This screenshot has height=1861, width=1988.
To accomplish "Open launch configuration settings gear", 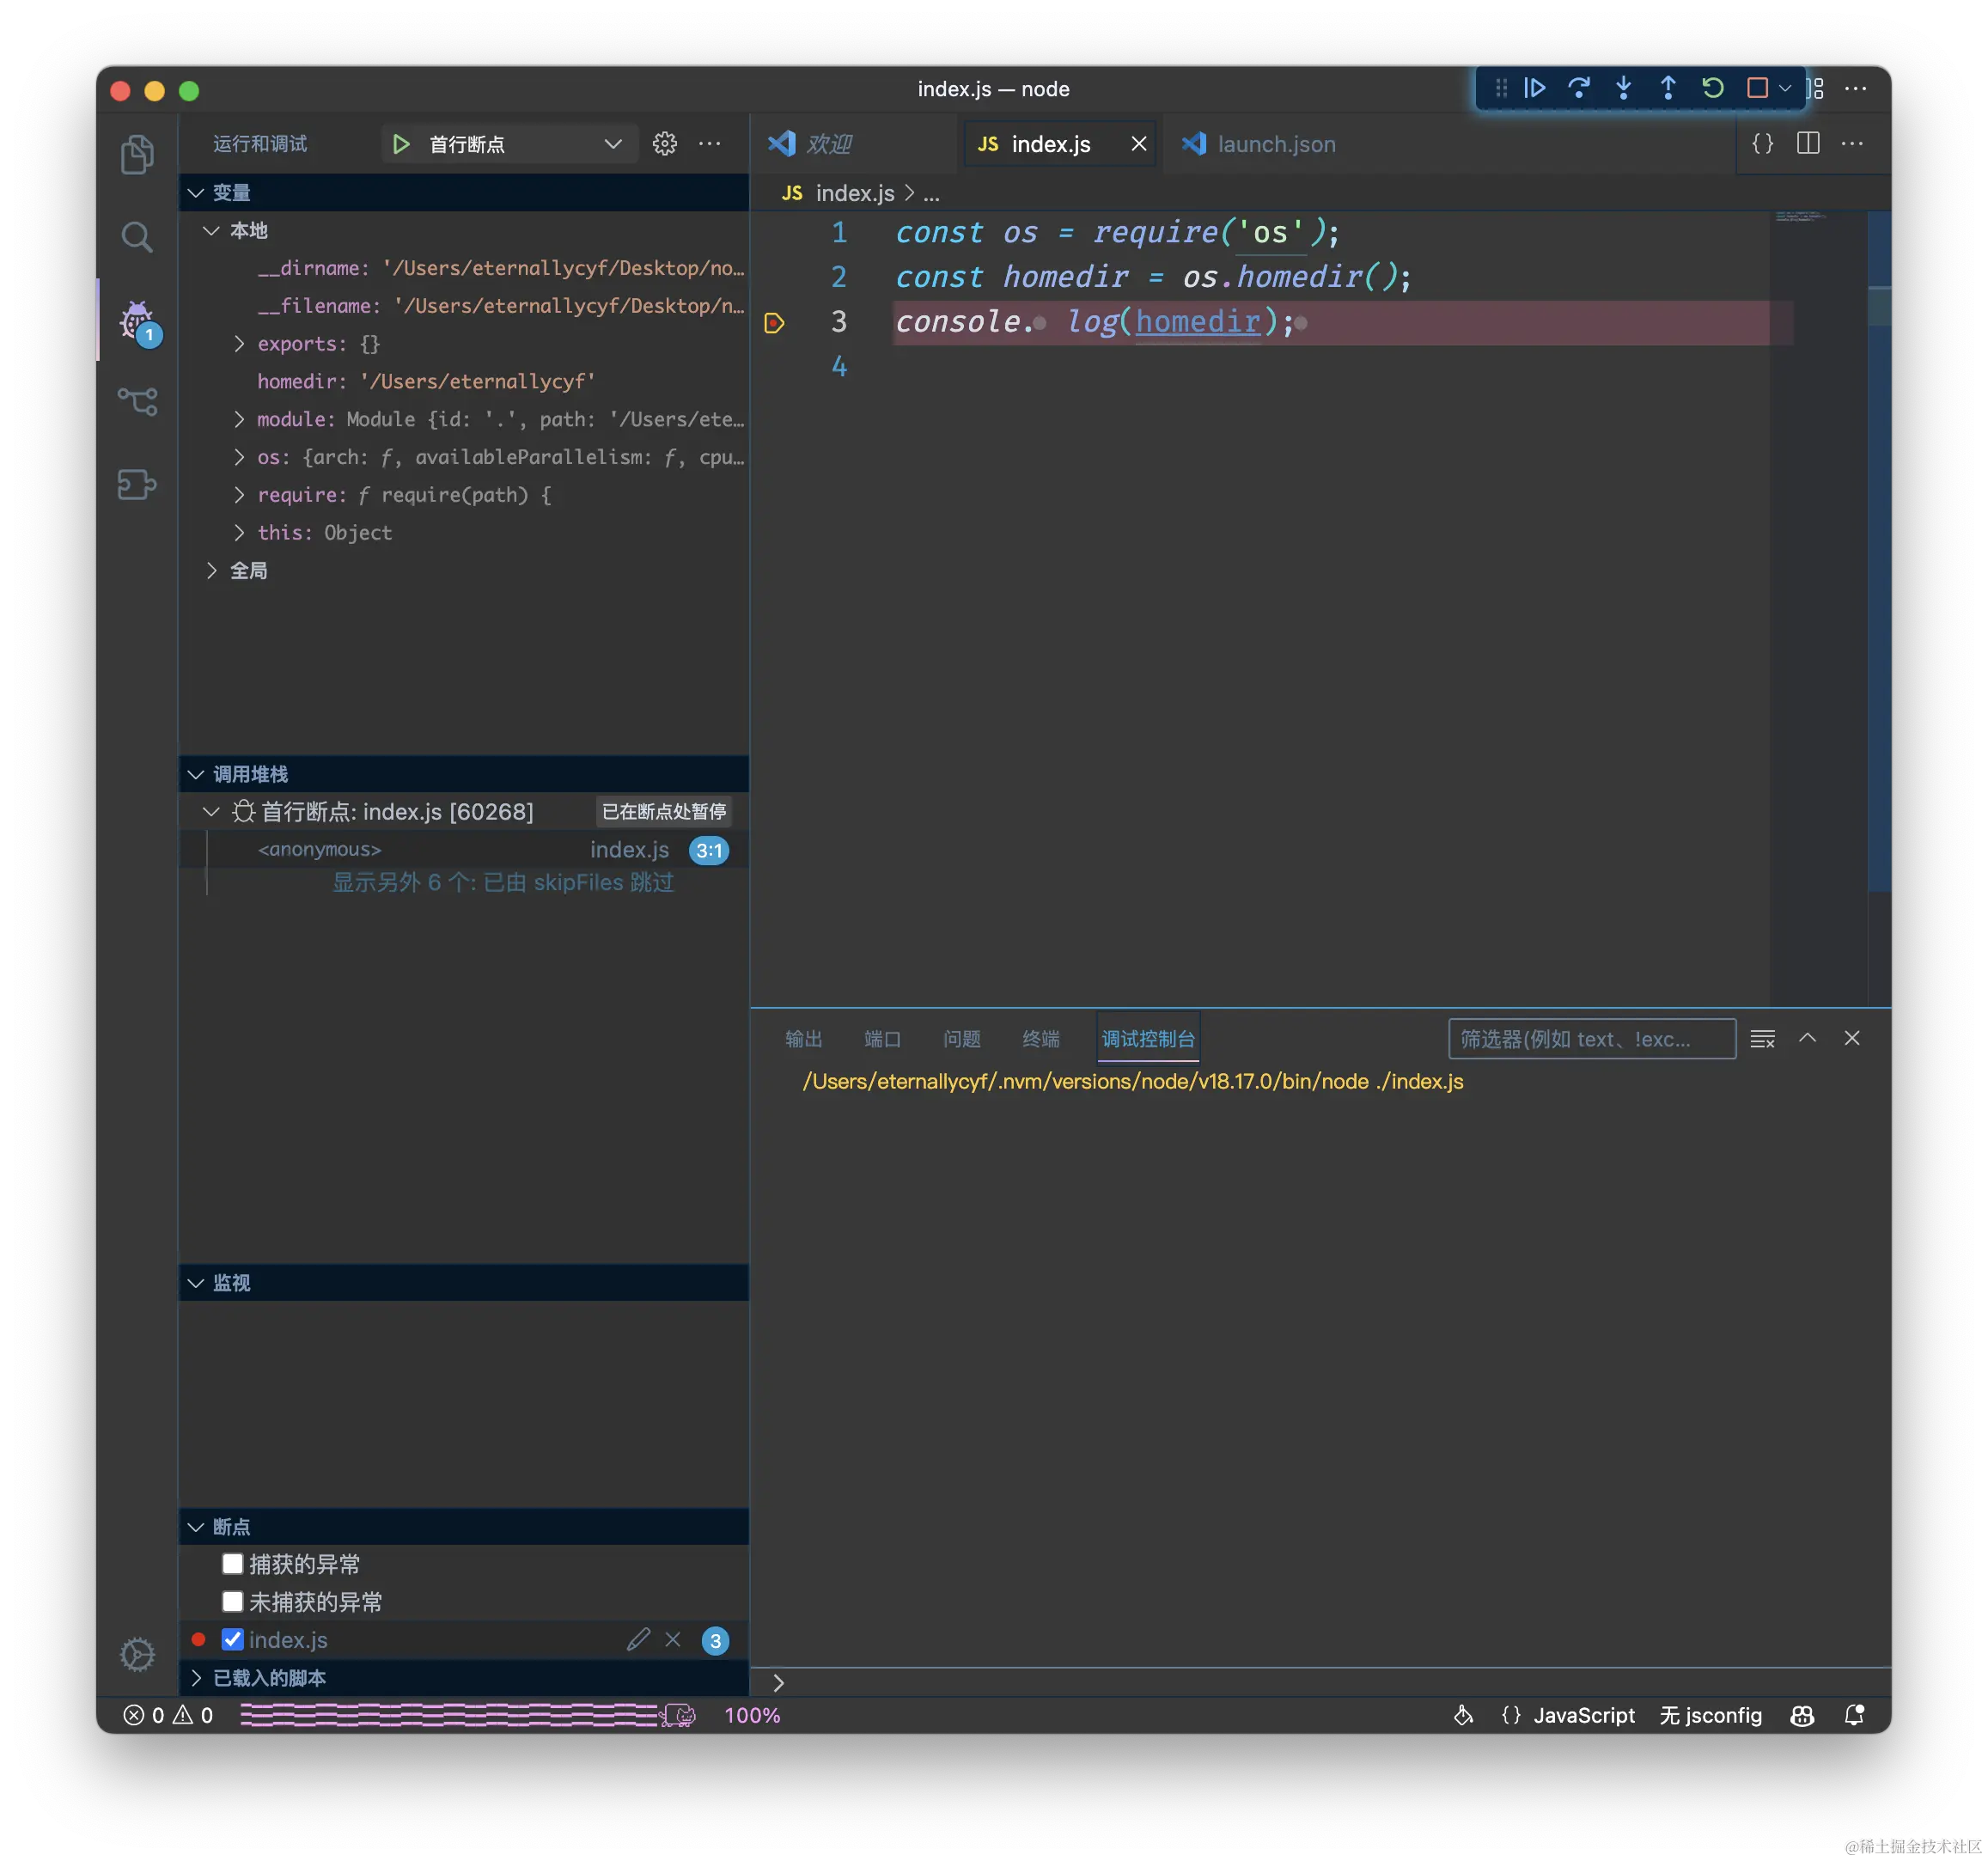I will [x=664, y=143].
